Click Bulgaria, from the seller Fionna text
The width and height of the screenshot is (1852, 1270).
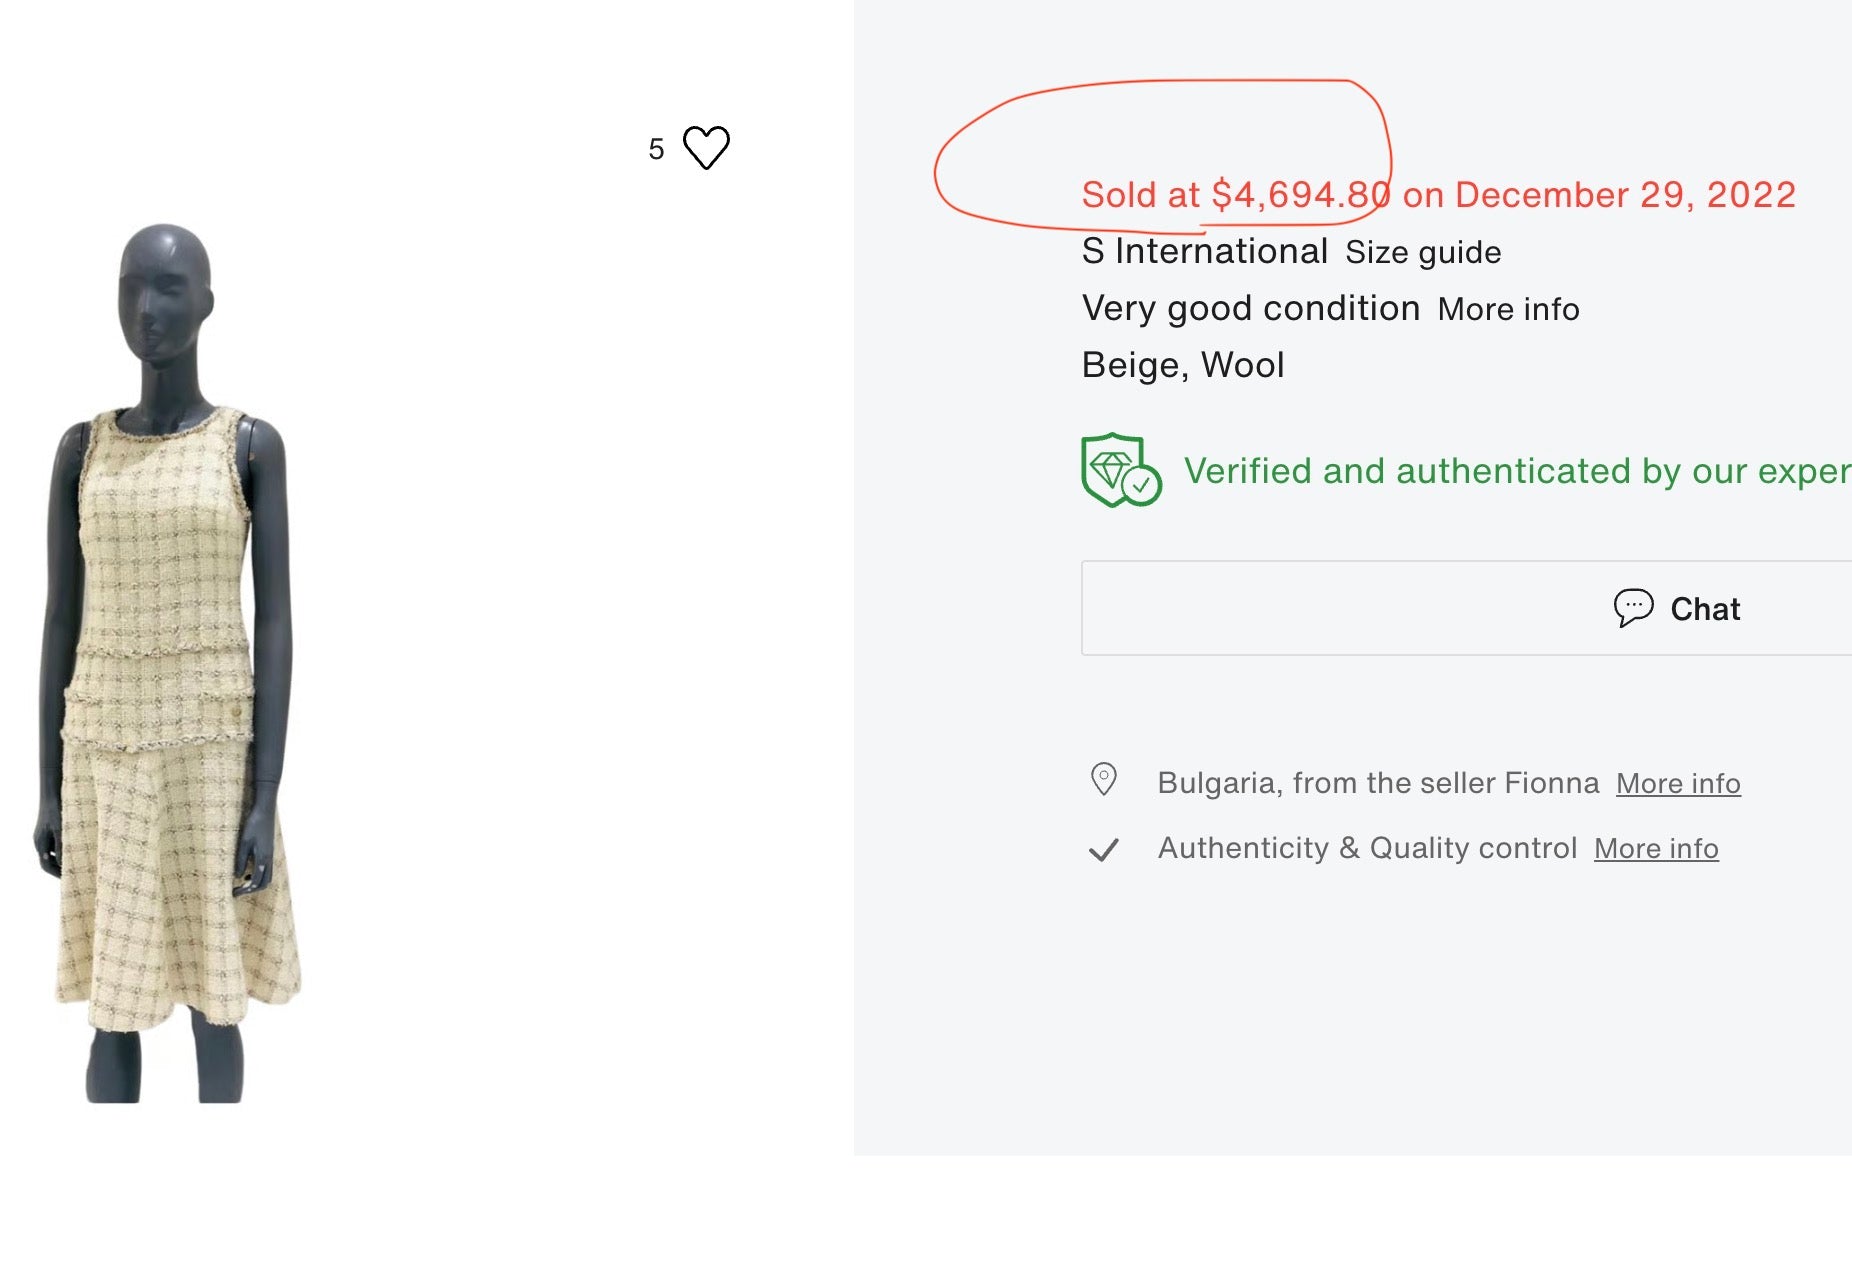pos(1377,783)
